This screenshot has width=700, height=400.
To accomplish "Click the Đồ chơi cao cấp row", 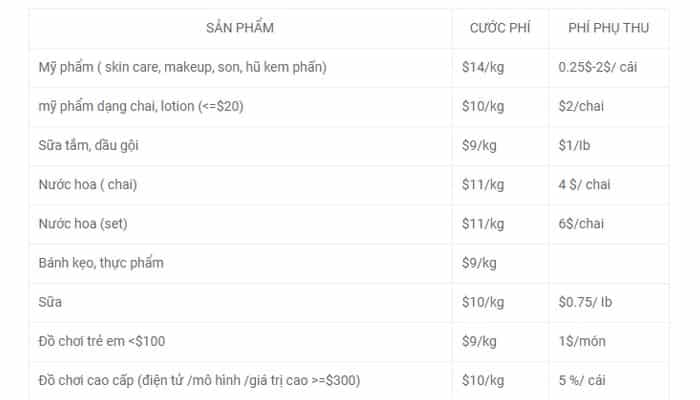I will [x=349, y=381].
